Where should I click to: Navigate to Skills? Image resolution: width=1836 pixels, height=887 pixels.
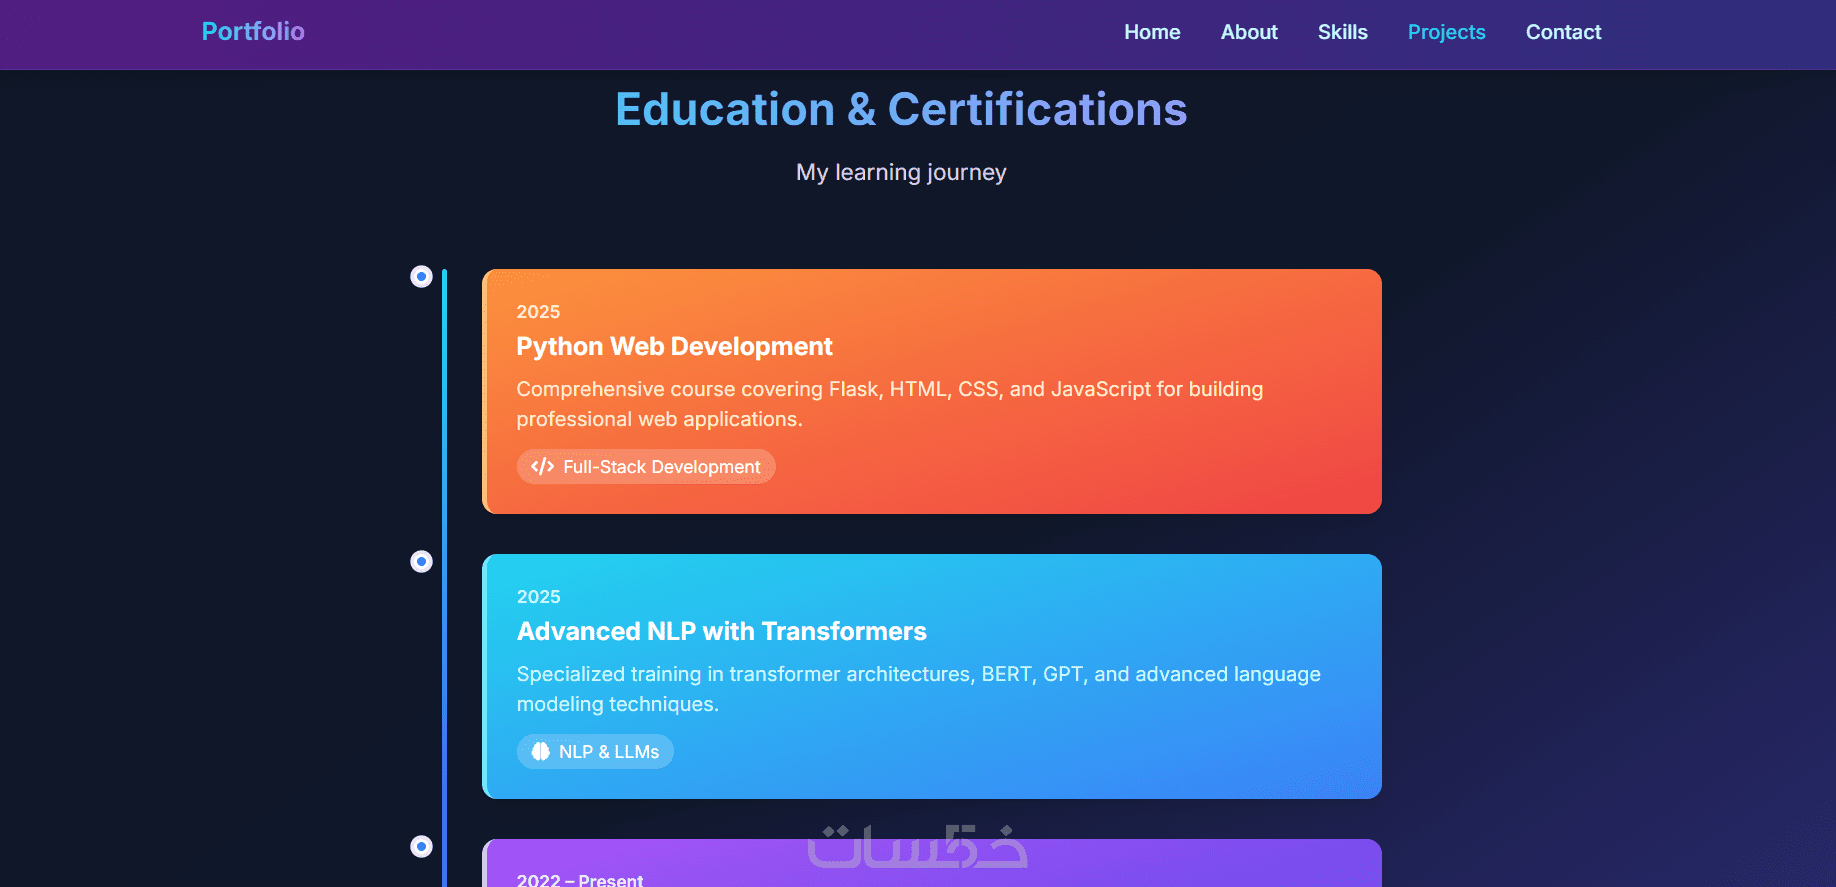(1342, 32)
